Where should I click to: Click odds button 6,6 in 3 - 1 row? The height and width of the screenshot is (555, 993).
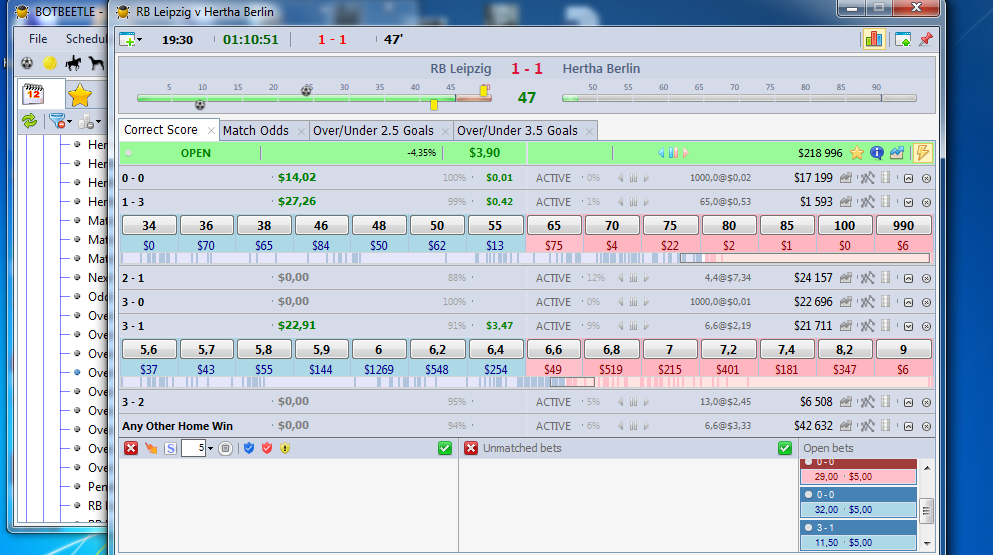(x=553, y=349)
